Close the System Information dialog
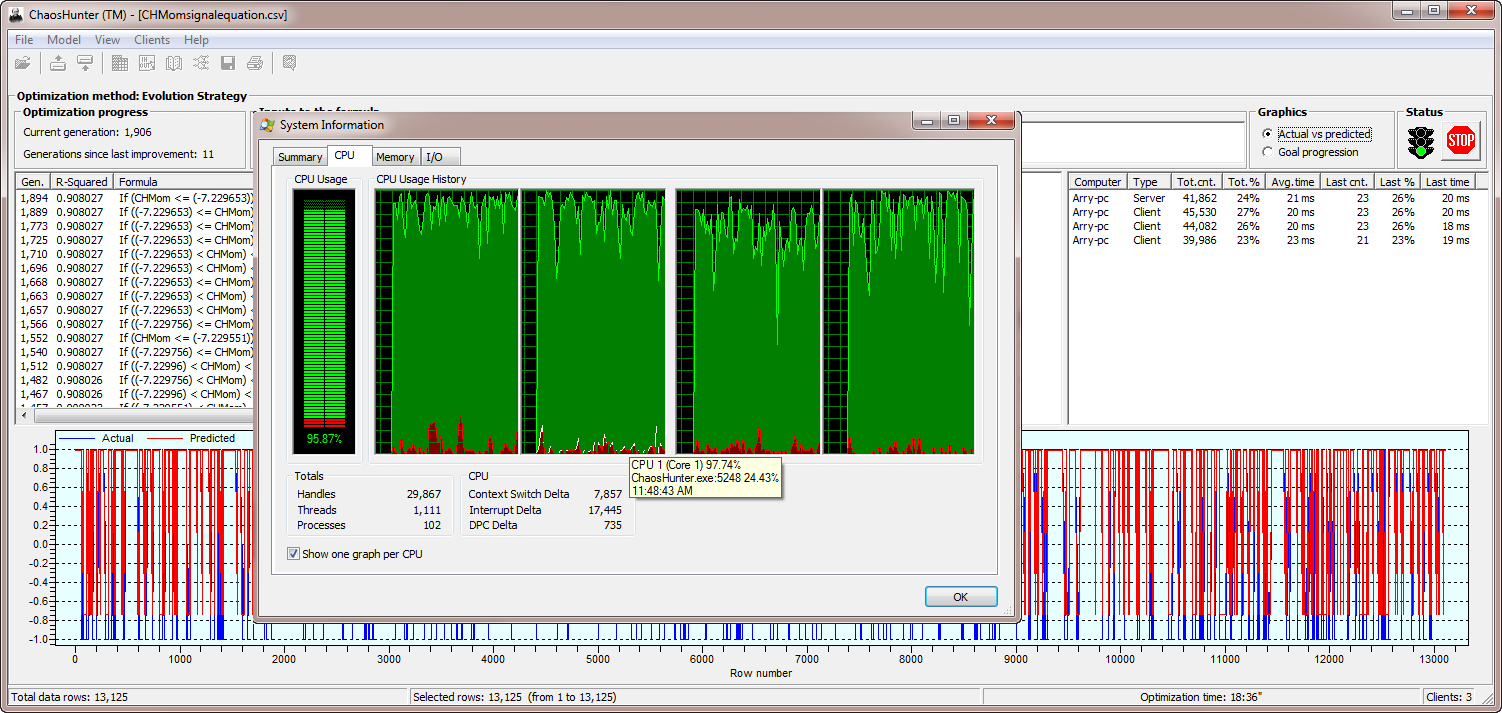1502x713 pixels. coord(990,121)
